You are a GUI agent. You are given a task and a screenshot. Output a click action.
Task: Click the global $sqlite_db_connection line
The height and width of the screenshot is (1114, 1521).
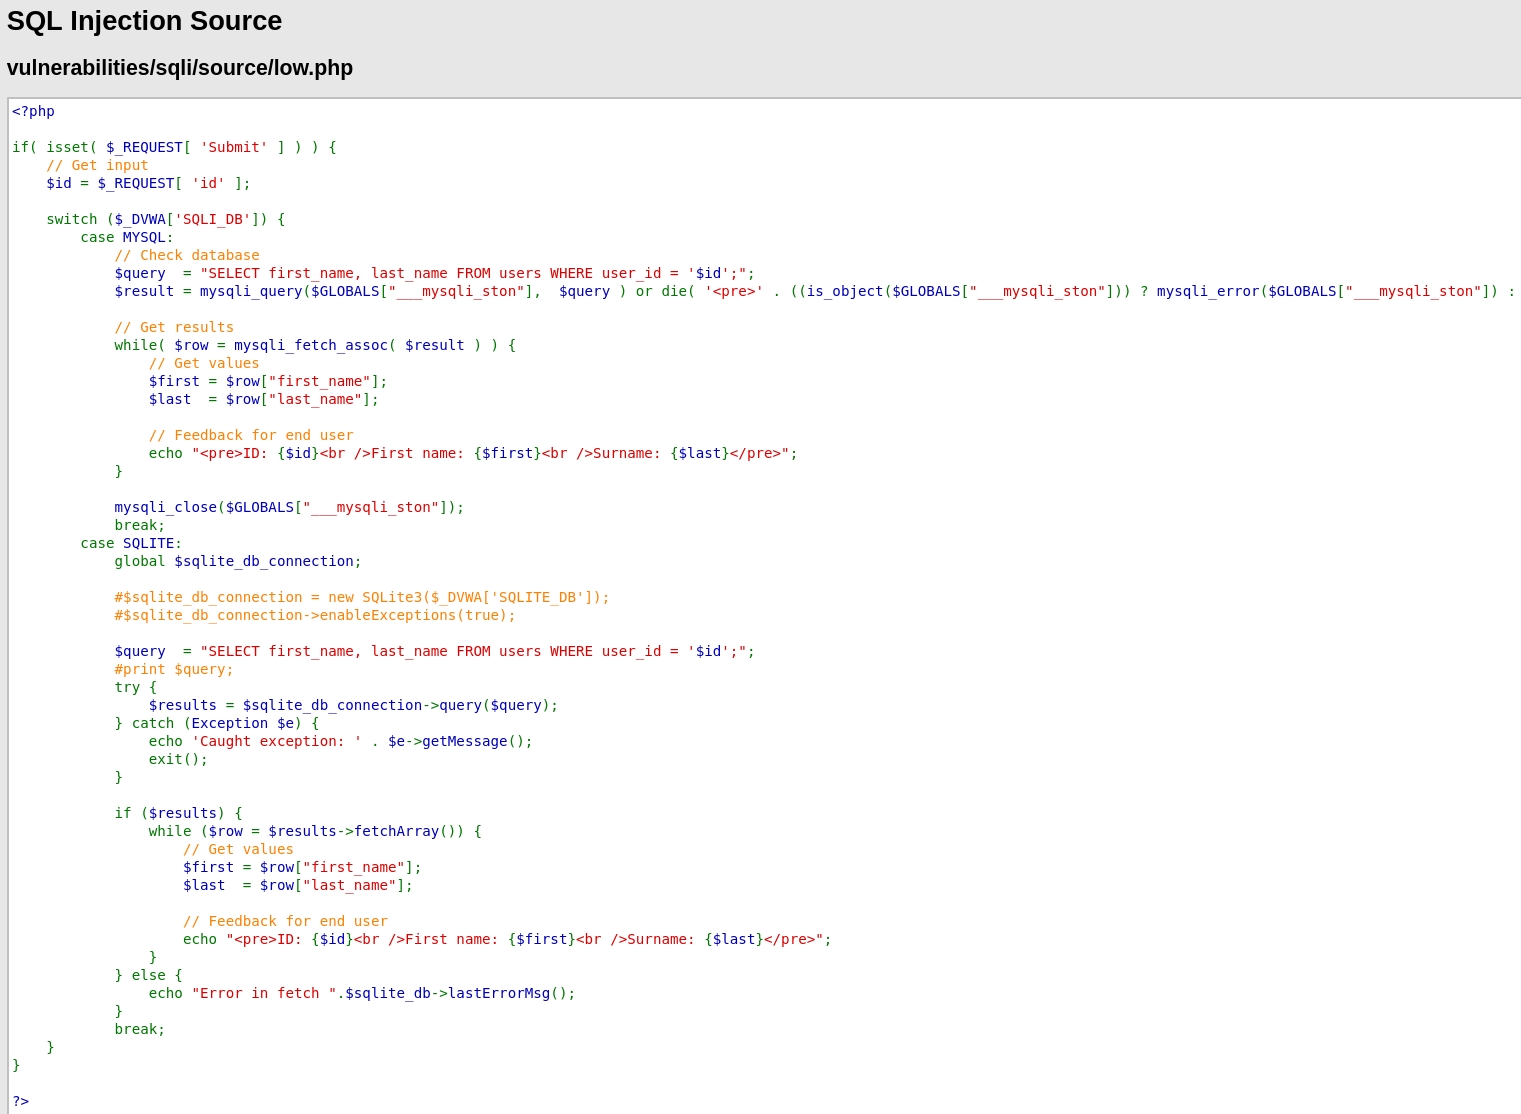238,561
